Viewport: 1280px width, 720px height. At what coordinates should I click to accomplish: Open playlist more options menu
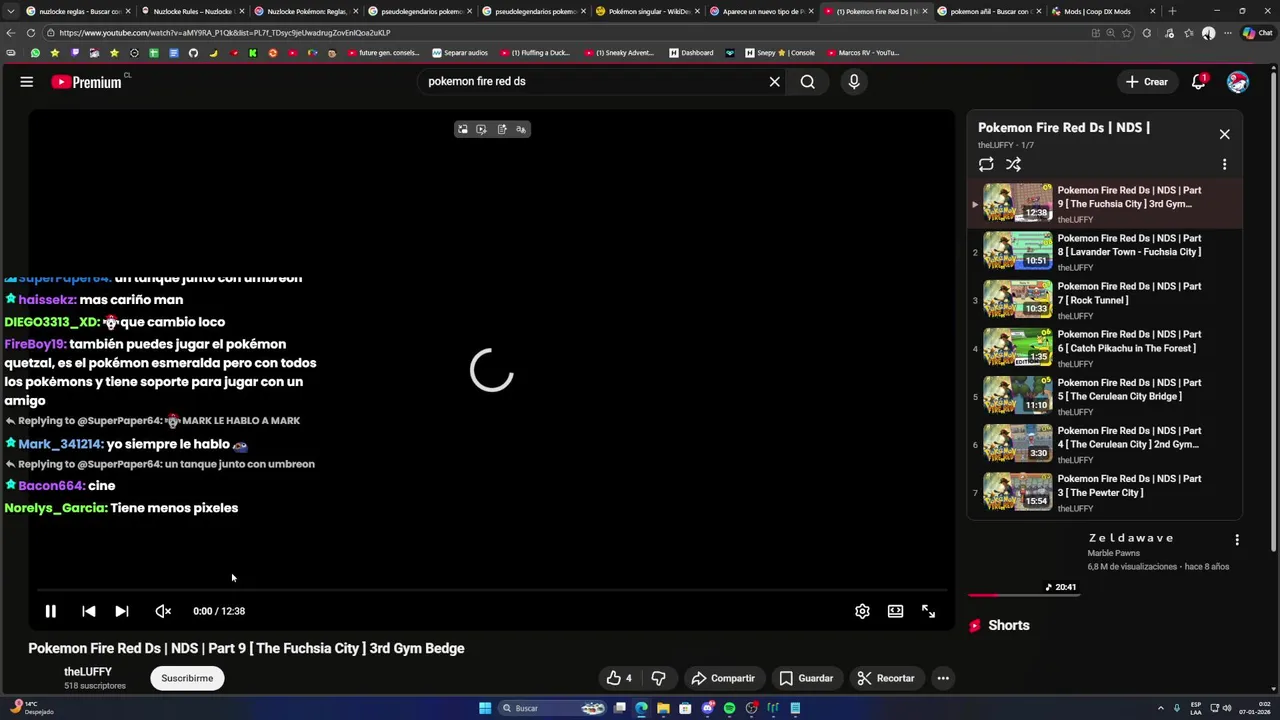click(1224, 164)
